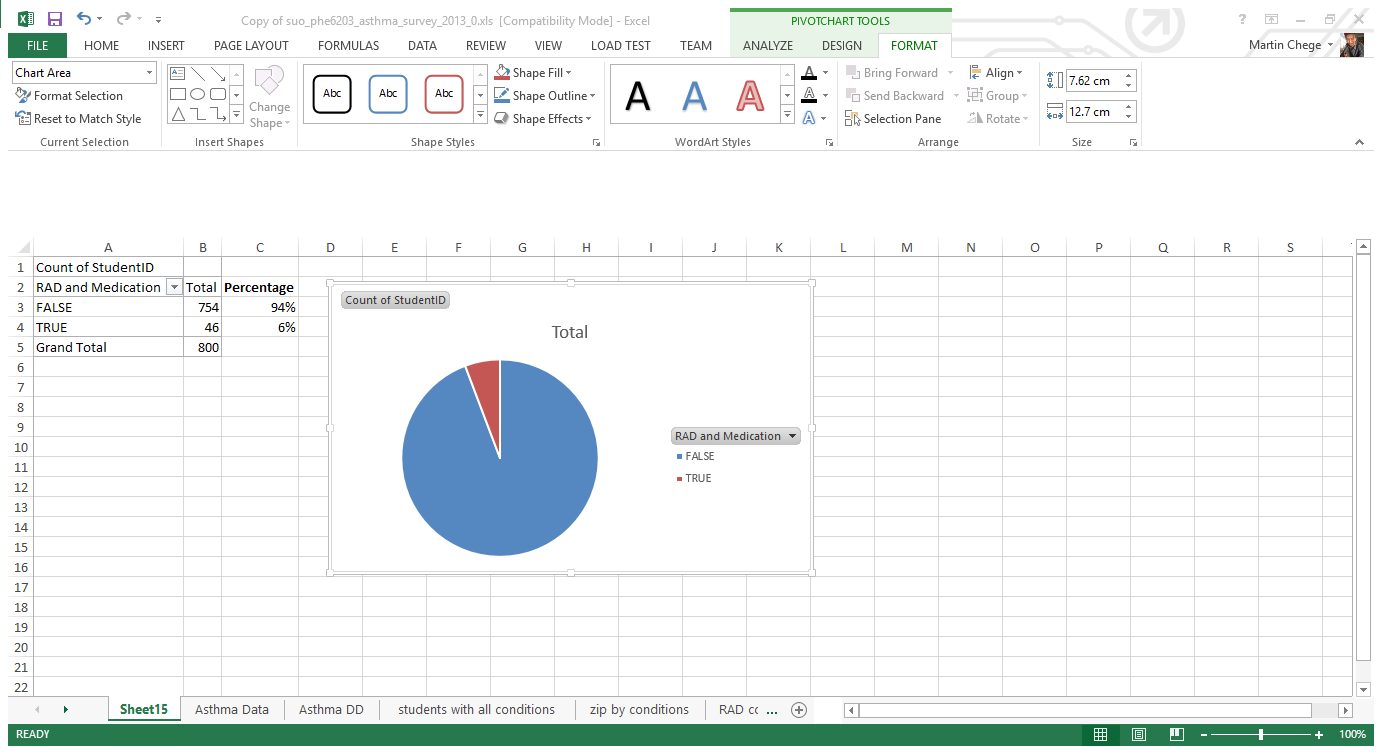1382x754 pixels.
Task: Click the Save icon in quick access toolbar
Action: (x=55, y=19)
